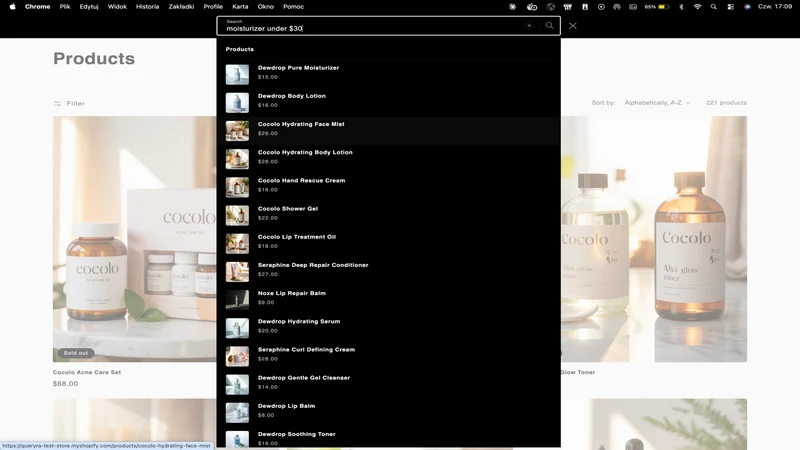The height and width of the screenshot is (450, 800).
Task: Open the Edytuj menu
Action: 89,7
